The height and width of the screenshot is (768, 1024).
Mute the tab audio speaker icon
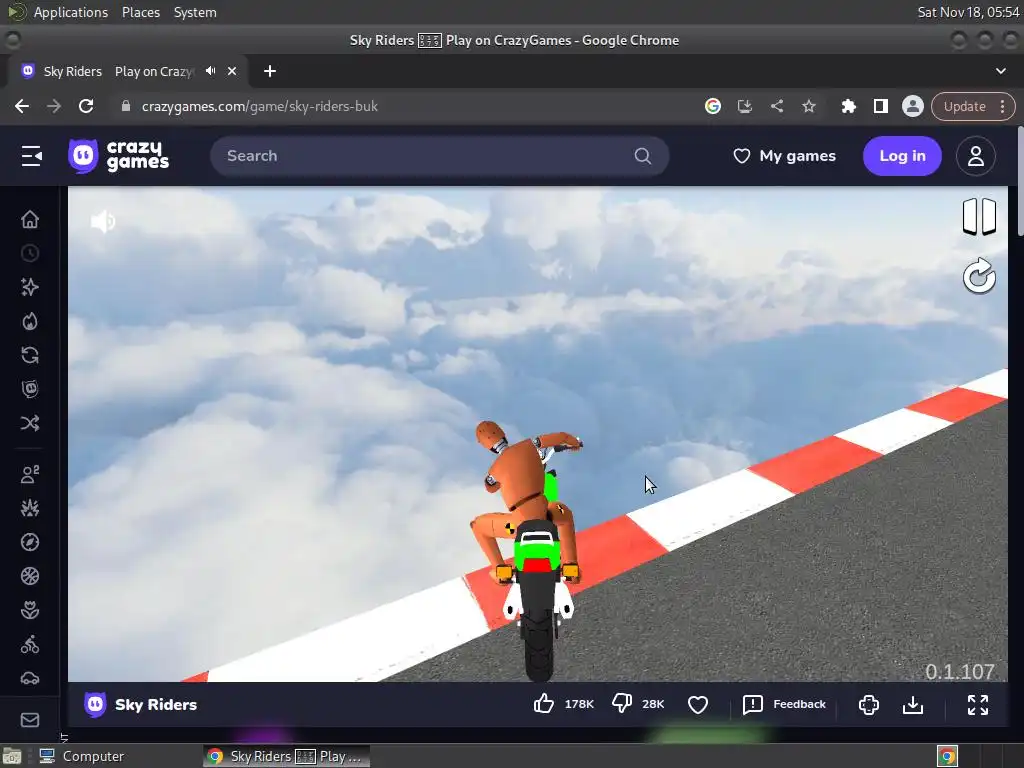[x=210, y=71]
